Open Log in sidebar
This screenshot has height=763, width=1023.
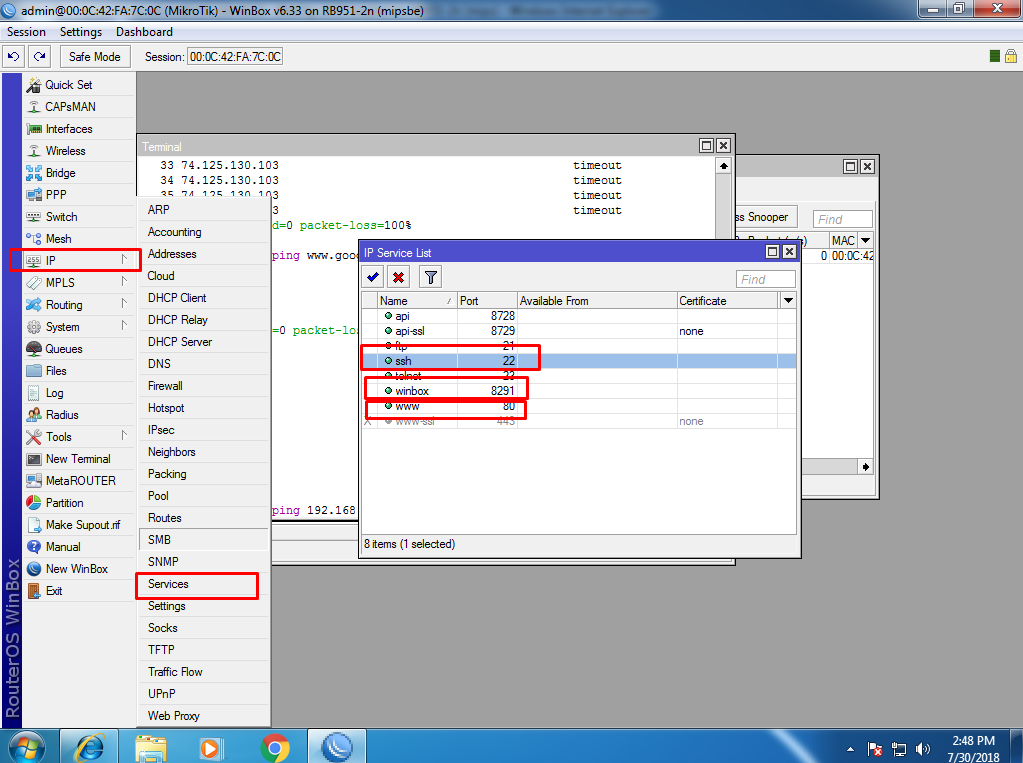point(79,393)
